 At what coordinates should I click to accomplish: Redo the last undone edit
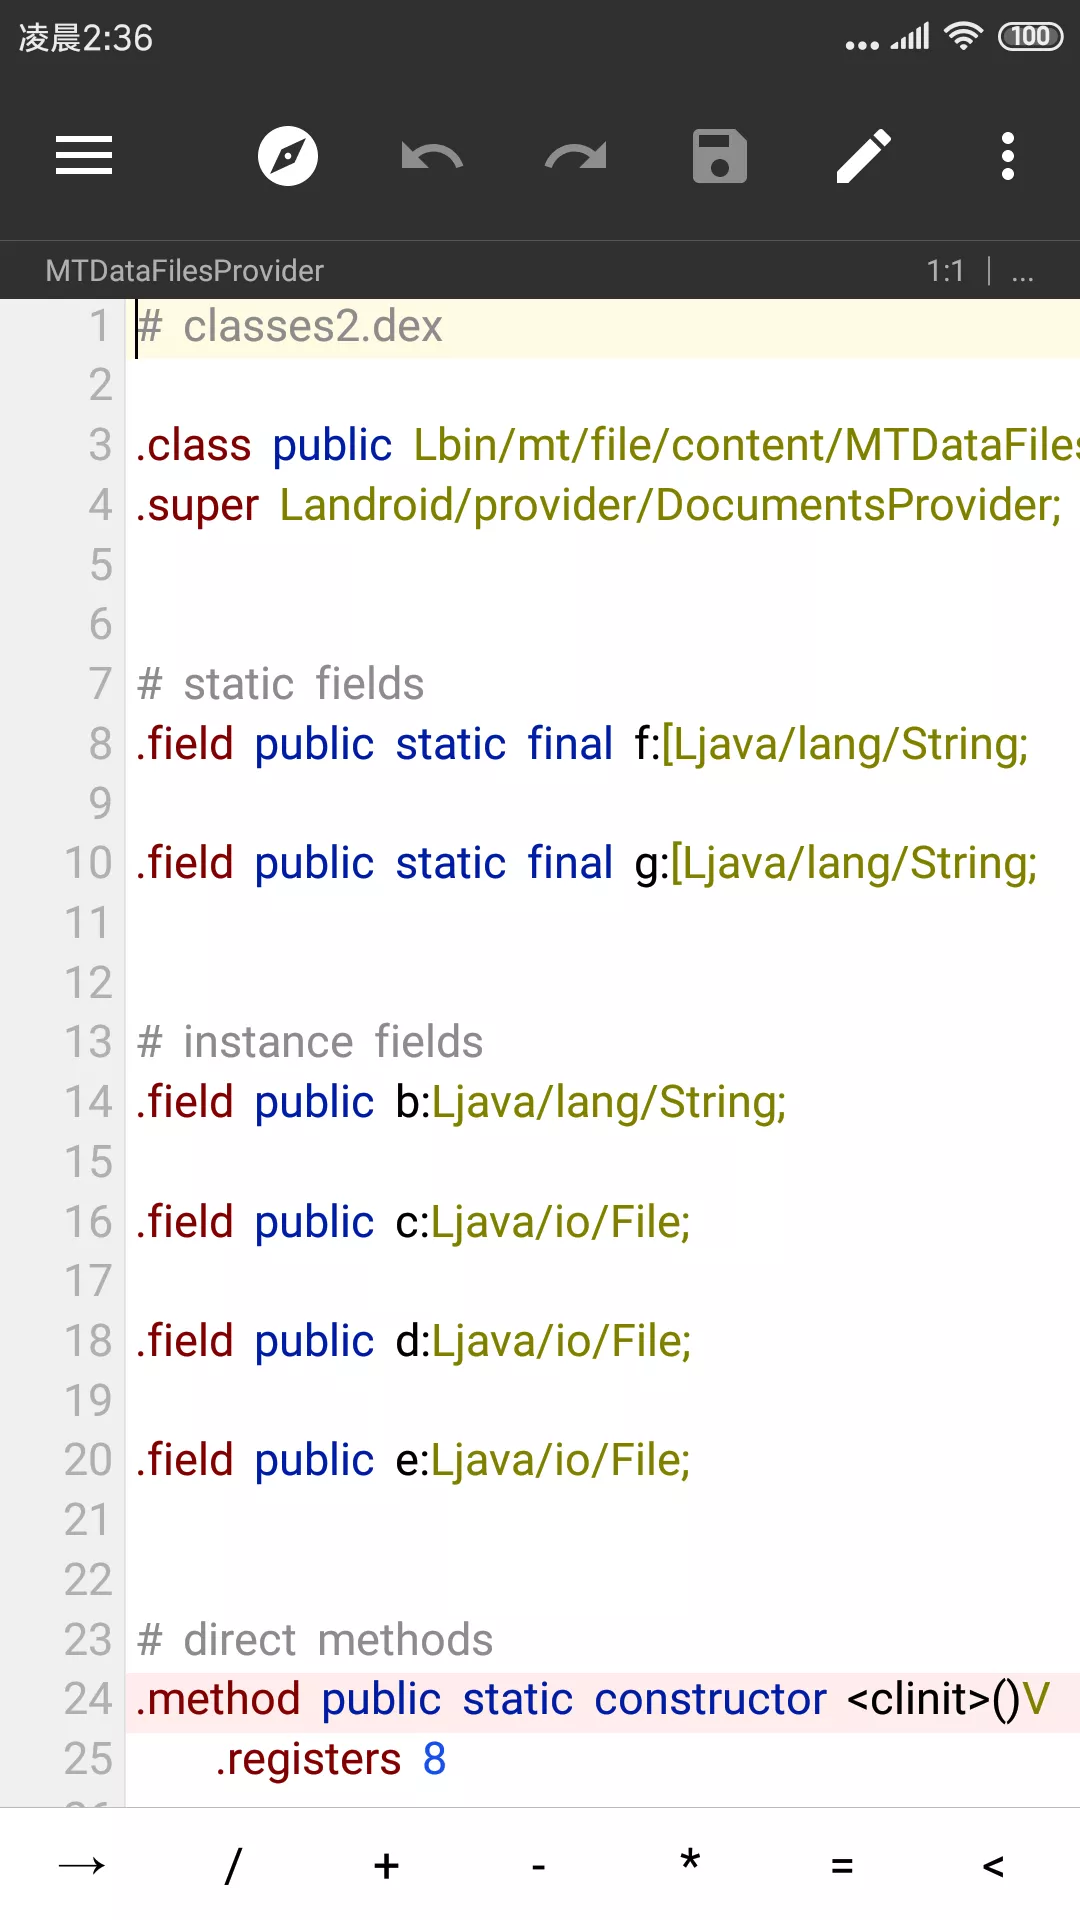(575, 157)
